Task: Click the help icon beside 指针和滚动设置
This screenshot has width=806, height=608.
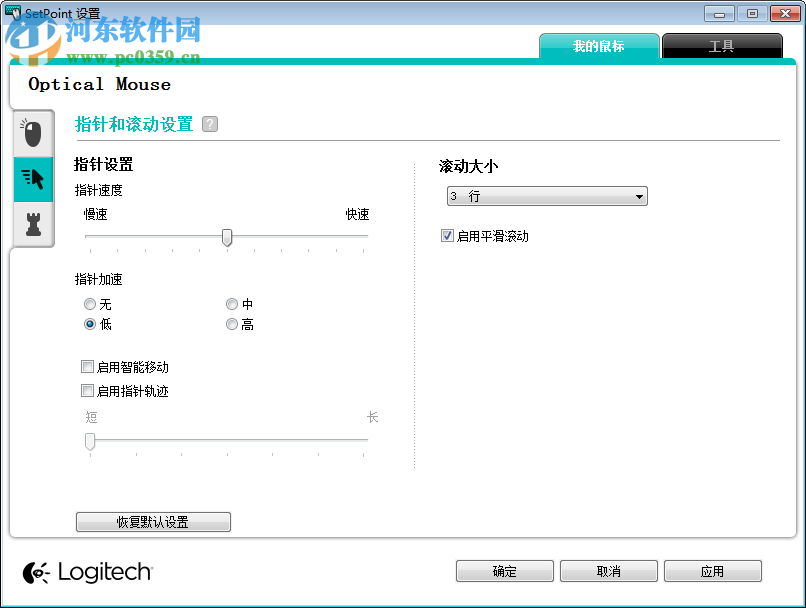Action: [x=208, y=123]
